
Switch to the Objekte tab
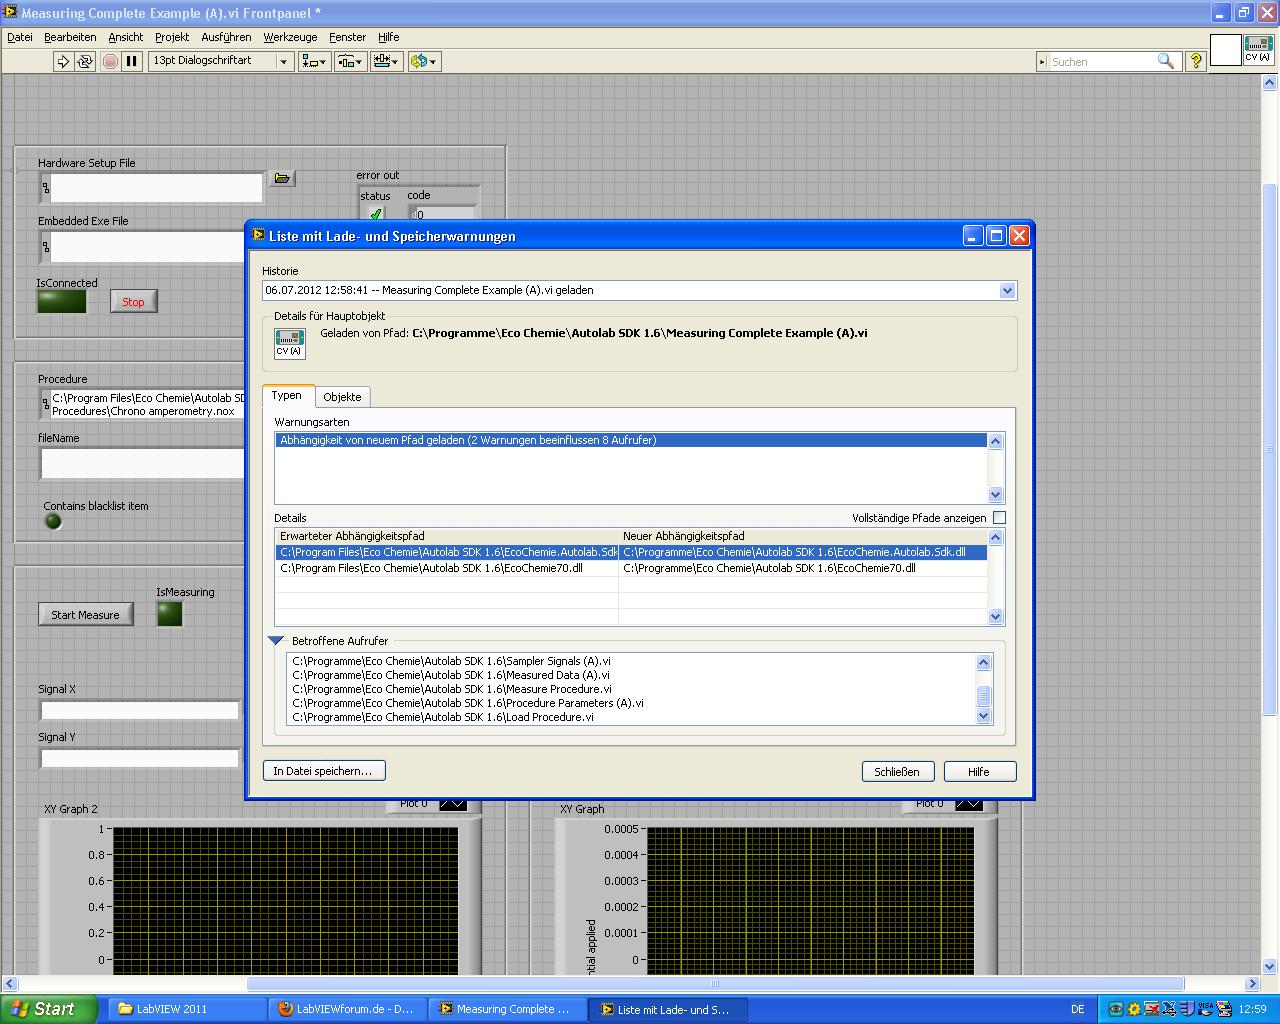coord(342,397)
